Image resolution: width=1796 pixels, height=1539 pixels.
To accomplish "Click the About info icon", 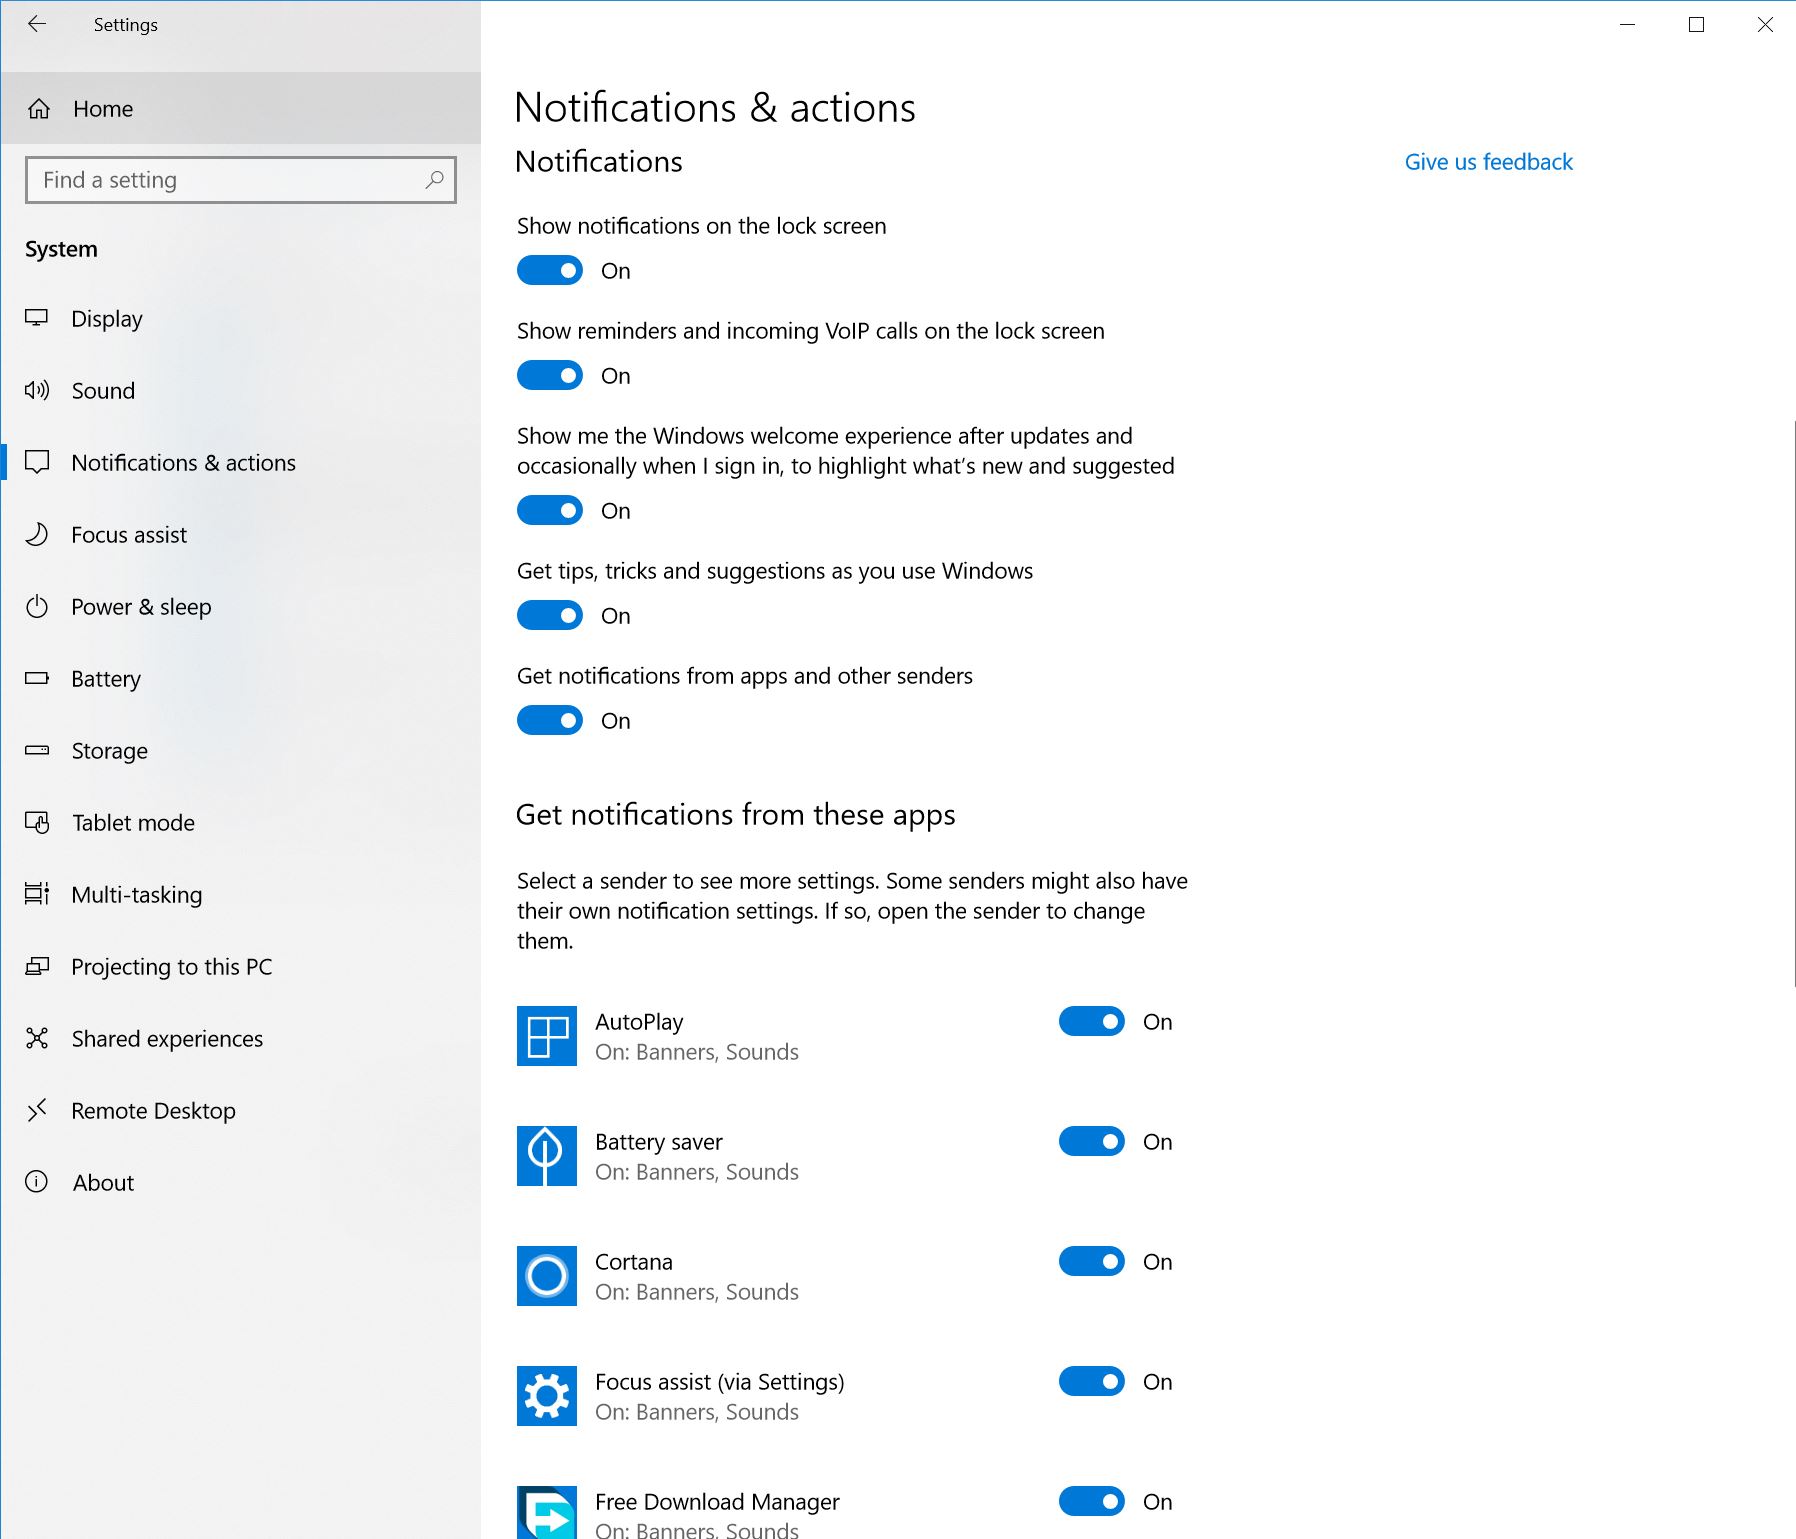I will (37, 1182).
